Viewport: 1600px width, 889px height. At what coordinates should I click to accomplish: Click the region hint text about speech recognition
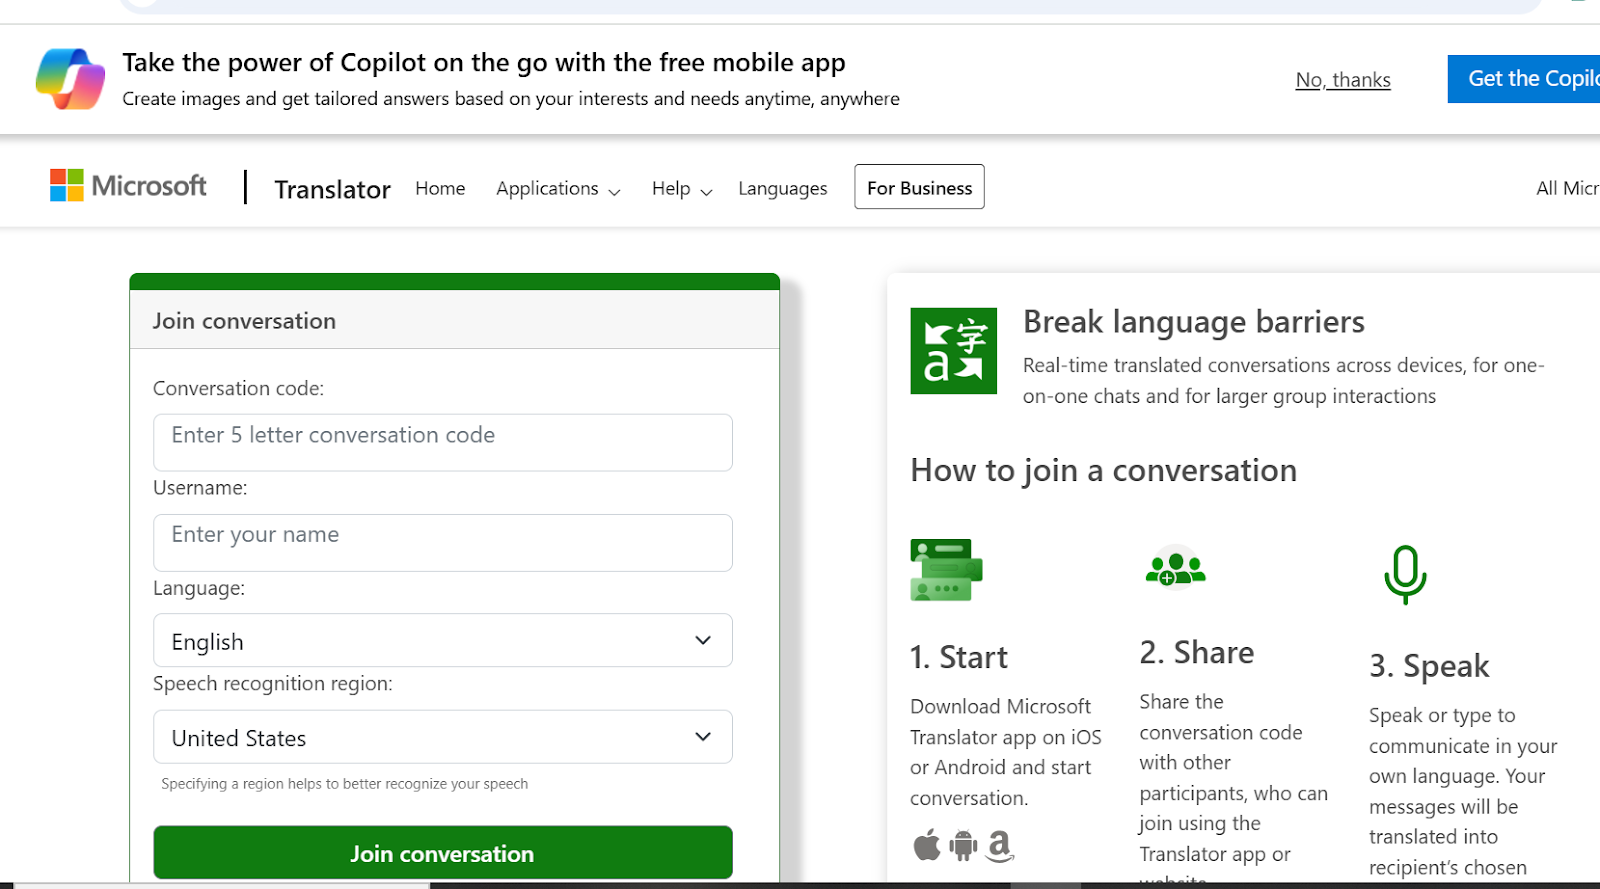[x=344, y=784]
